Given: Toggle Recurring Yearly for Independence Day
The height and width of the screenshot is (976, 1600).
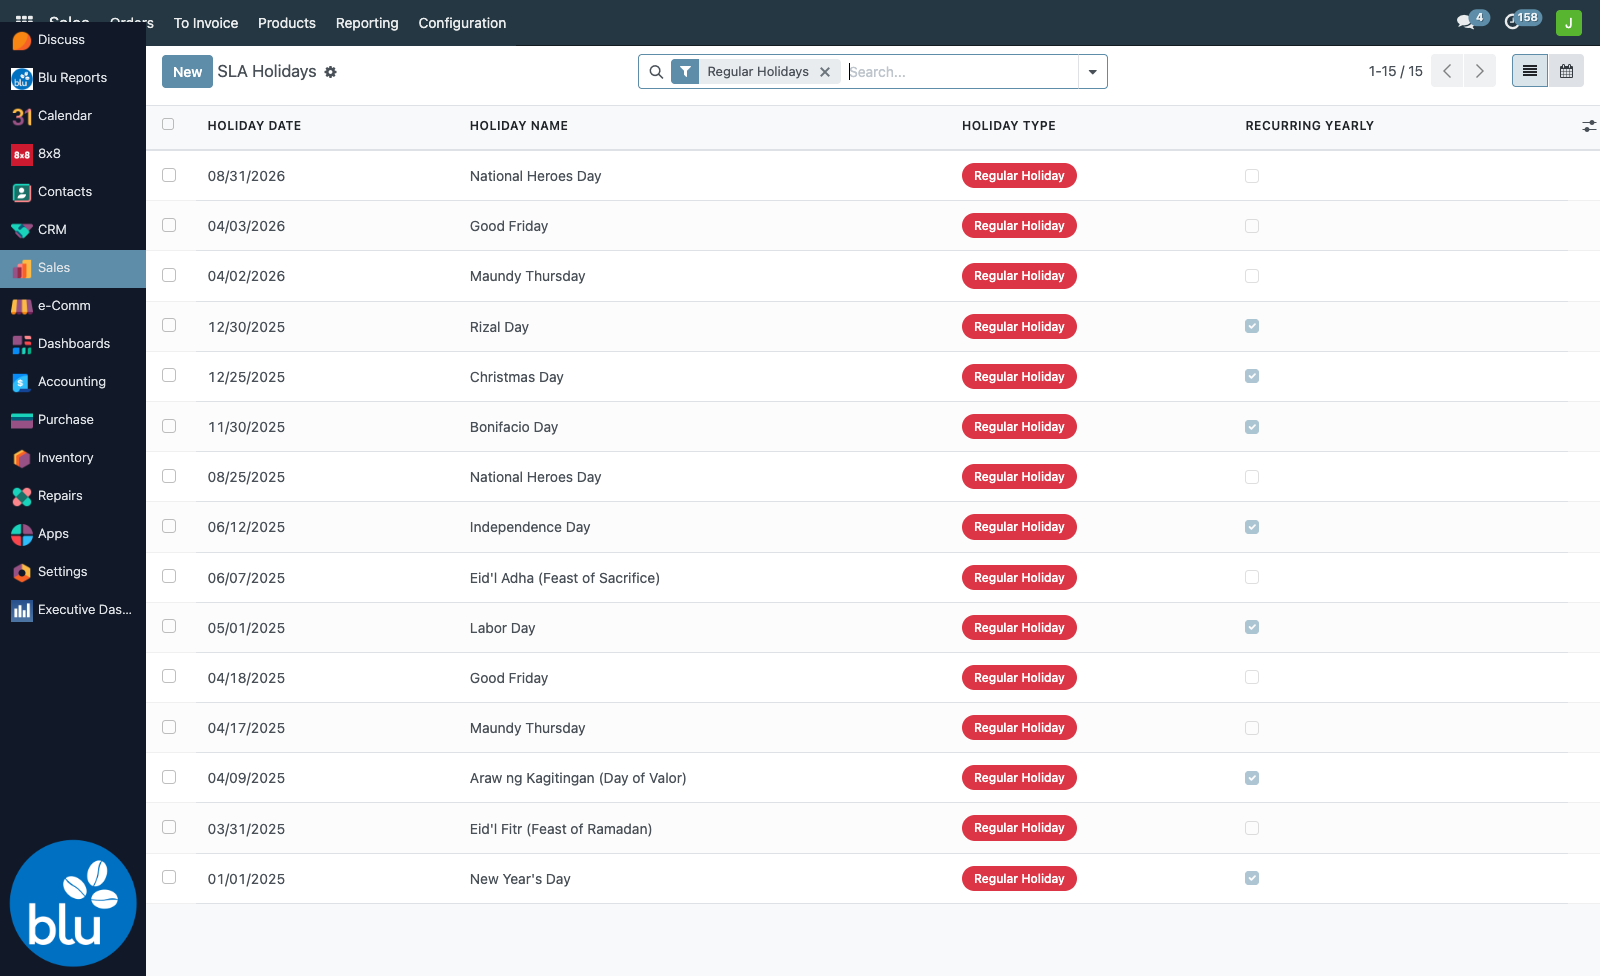Looking at the screenshot, I should (x=1252, y=527).
